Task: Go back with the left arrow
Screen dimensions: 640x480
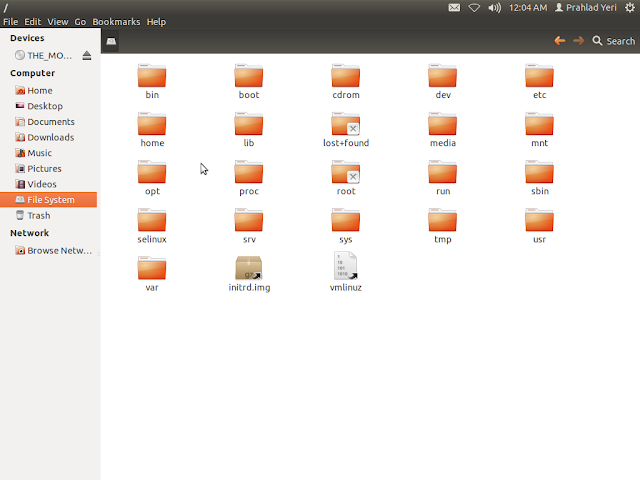Action: (560, 41)
